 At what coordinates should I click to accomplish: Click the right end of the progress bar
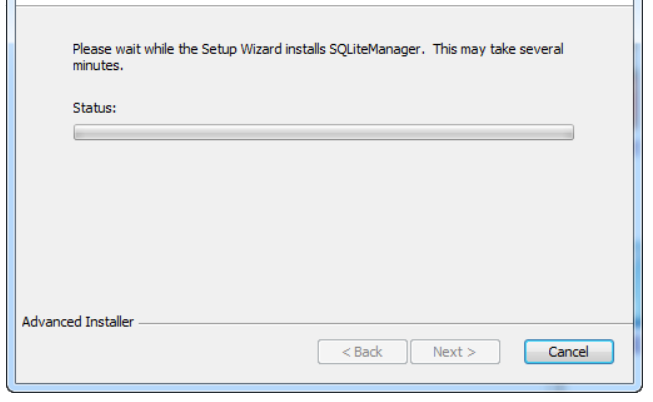pyautogui.click(x=569, y=132)
